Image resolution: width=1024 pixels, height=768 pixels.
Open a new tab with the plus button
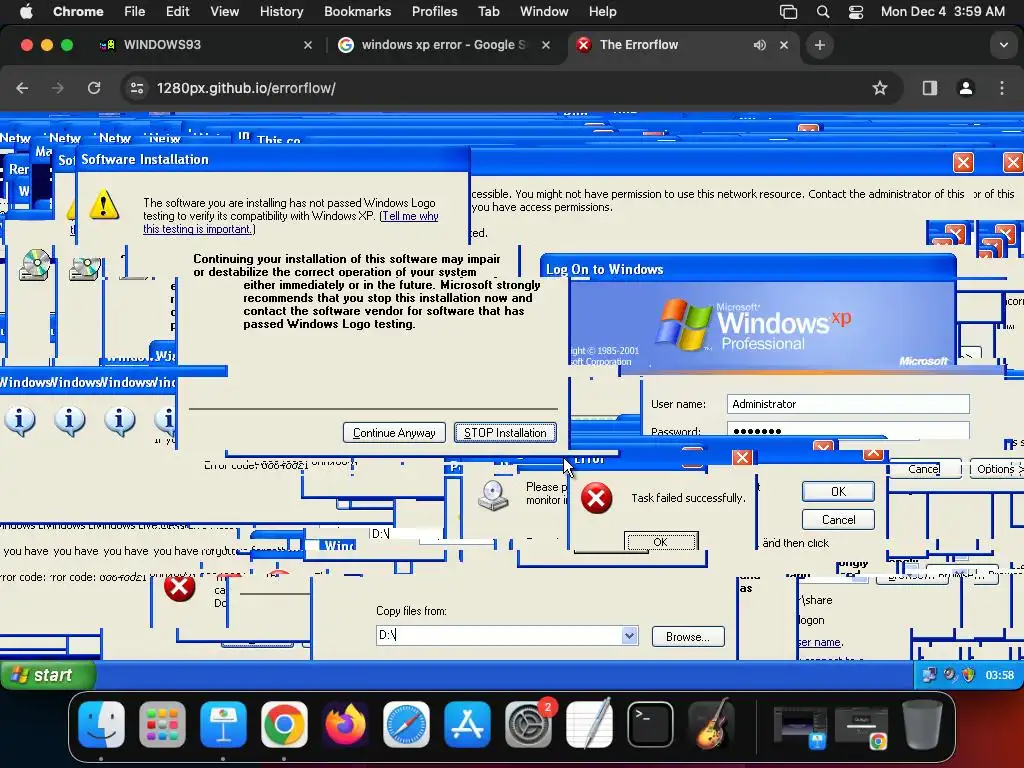coord(820,45)
